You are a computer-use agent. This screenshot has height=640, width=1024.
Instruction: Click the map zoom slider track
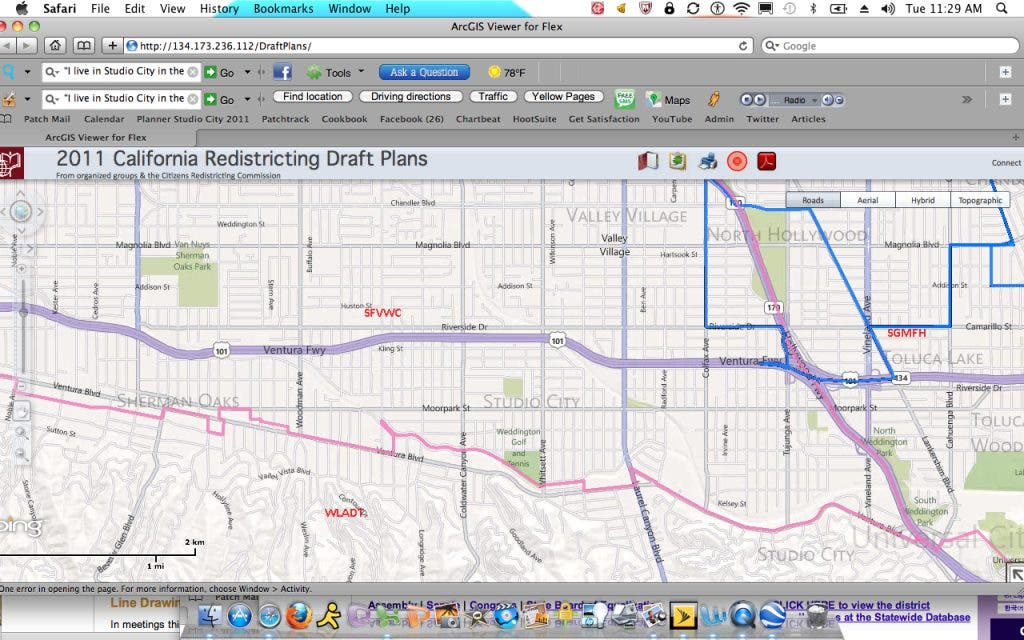point(23,327)
